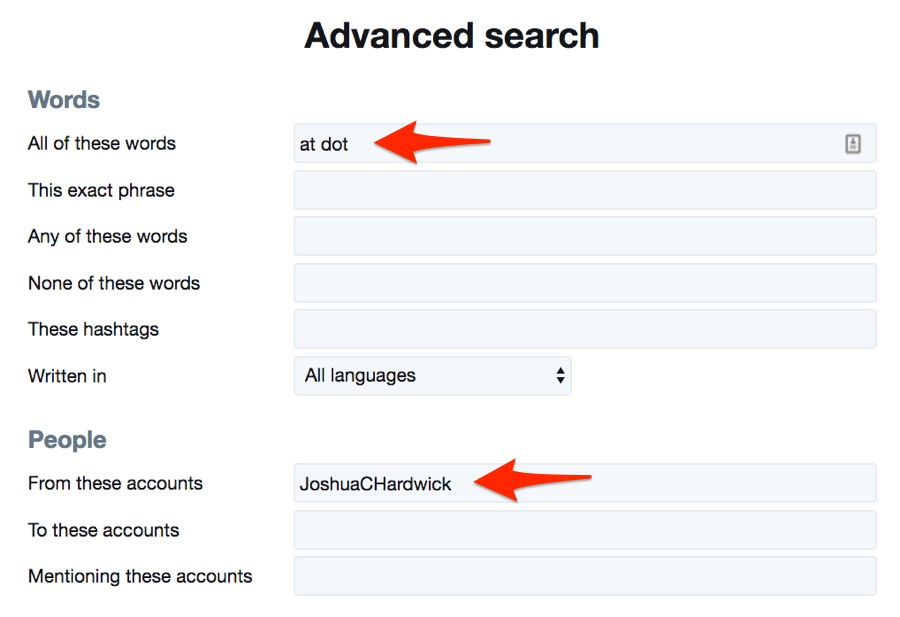900x617 pixels.
Task: Click the Advanced search page title
Action: (x=451, y=36)
